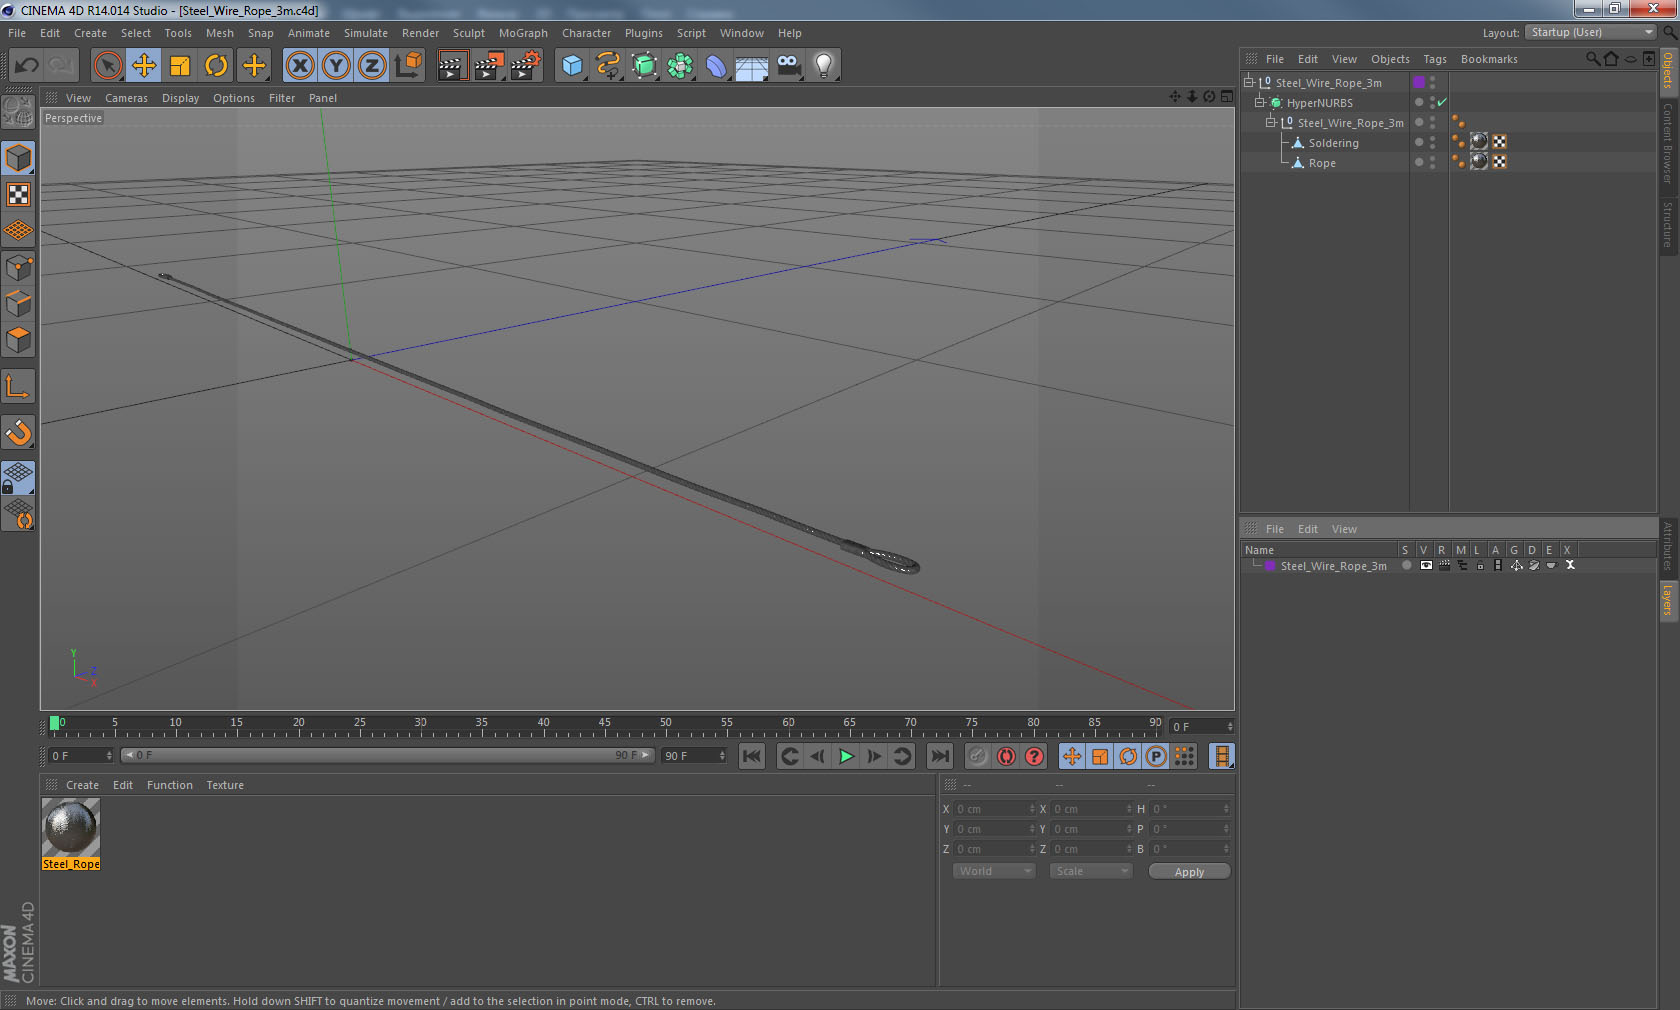
Task: Switch to Polygons mode
Action: click(18, 341)
